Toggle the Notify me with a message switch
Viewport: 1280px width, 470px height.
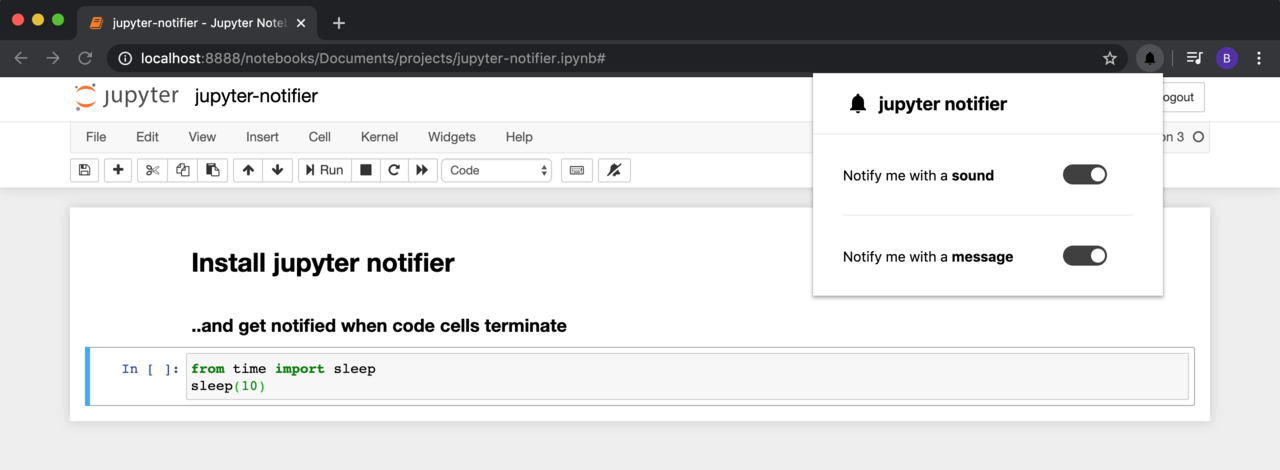(1085, 256)
